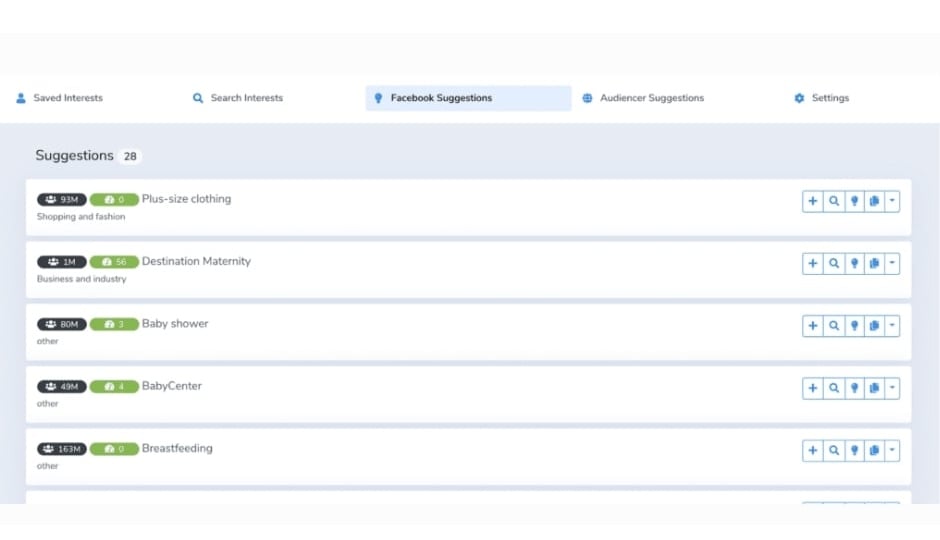Open BabyCenter row dropdown arrow
Image resolution: width=940 pixels, height=540 pixels.
[892, 388]
